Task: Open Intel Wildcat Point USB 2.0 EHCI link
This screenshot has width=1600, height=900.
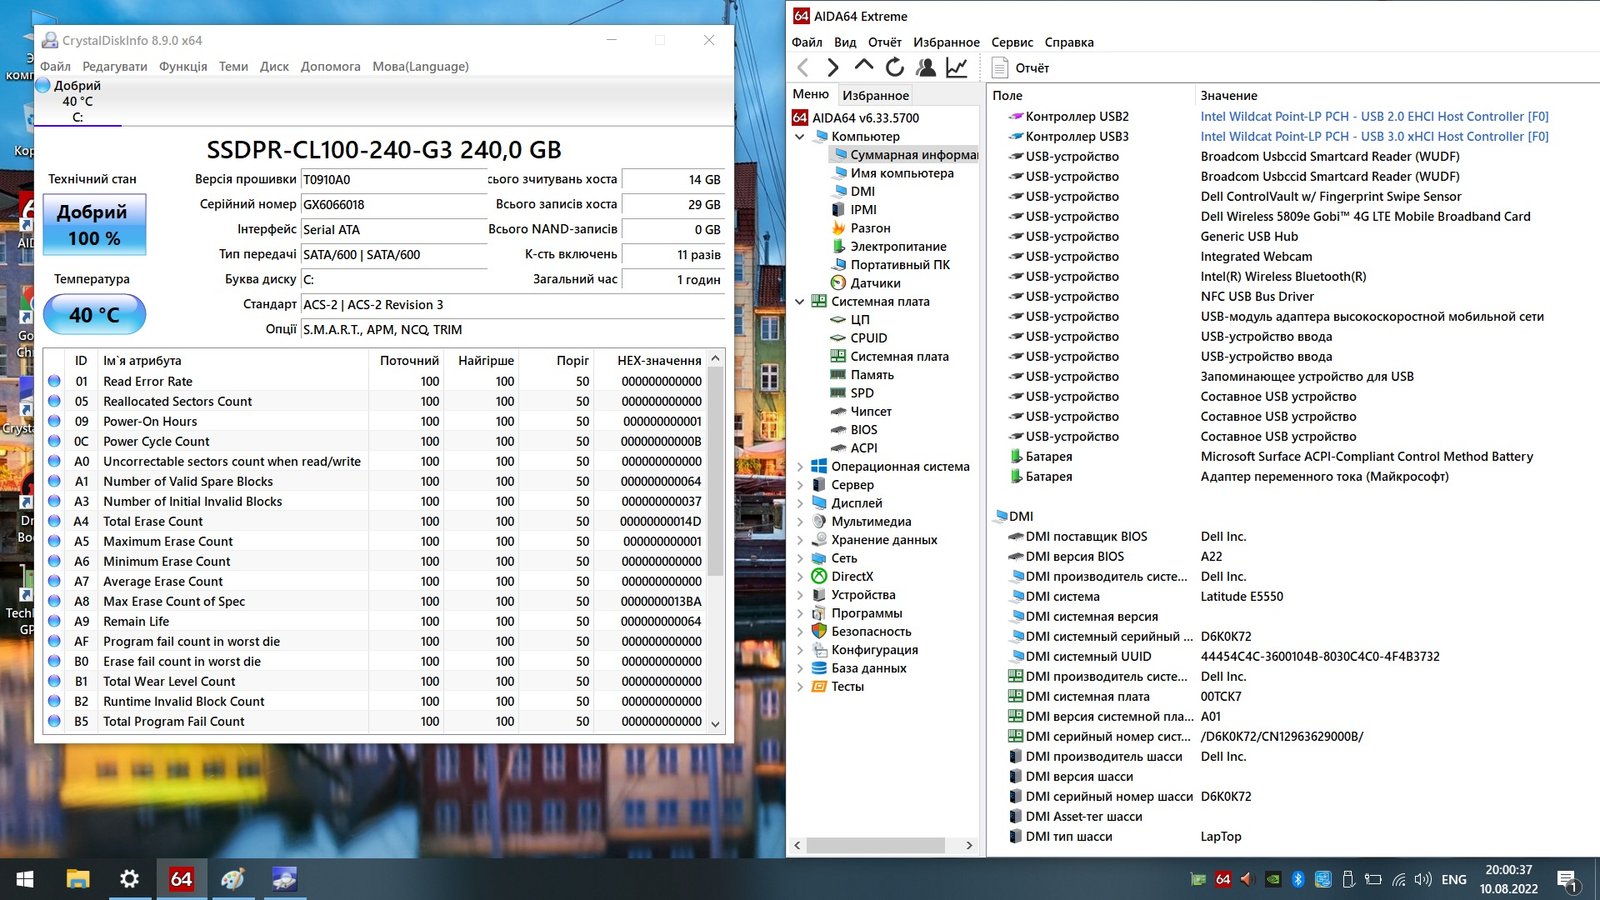Action: (x=1374, y=116)
